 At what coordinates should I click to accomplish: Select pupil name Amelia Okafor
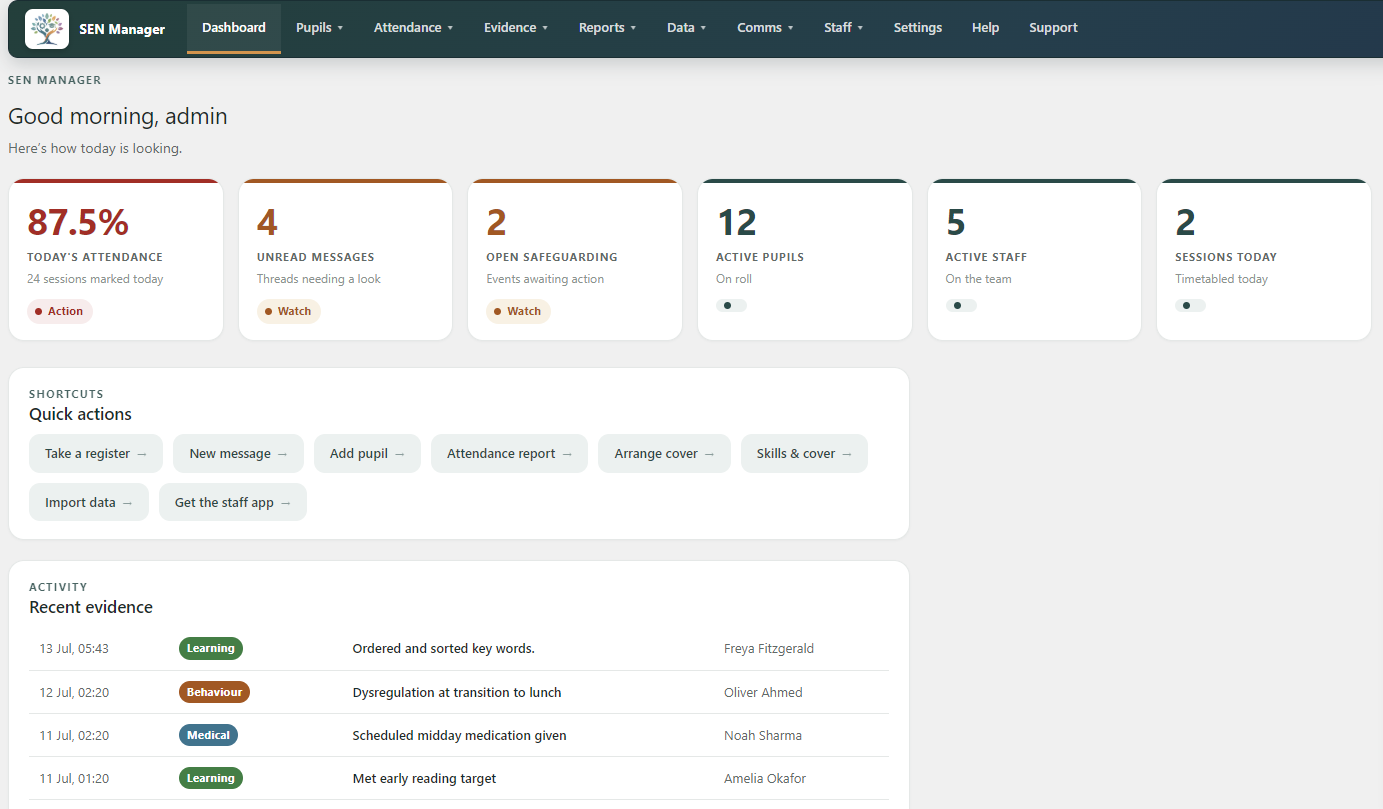coord(765,778)
